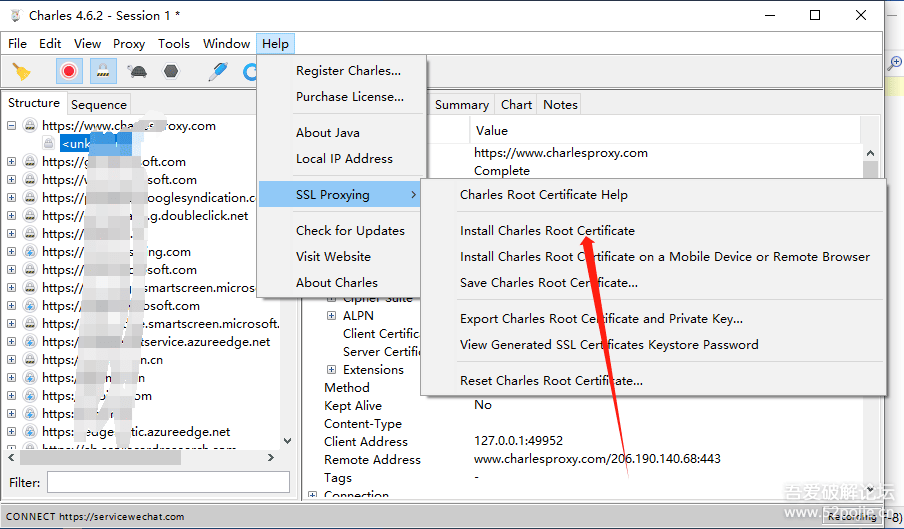Expand the doubleclick.net host node

[12, 216]
